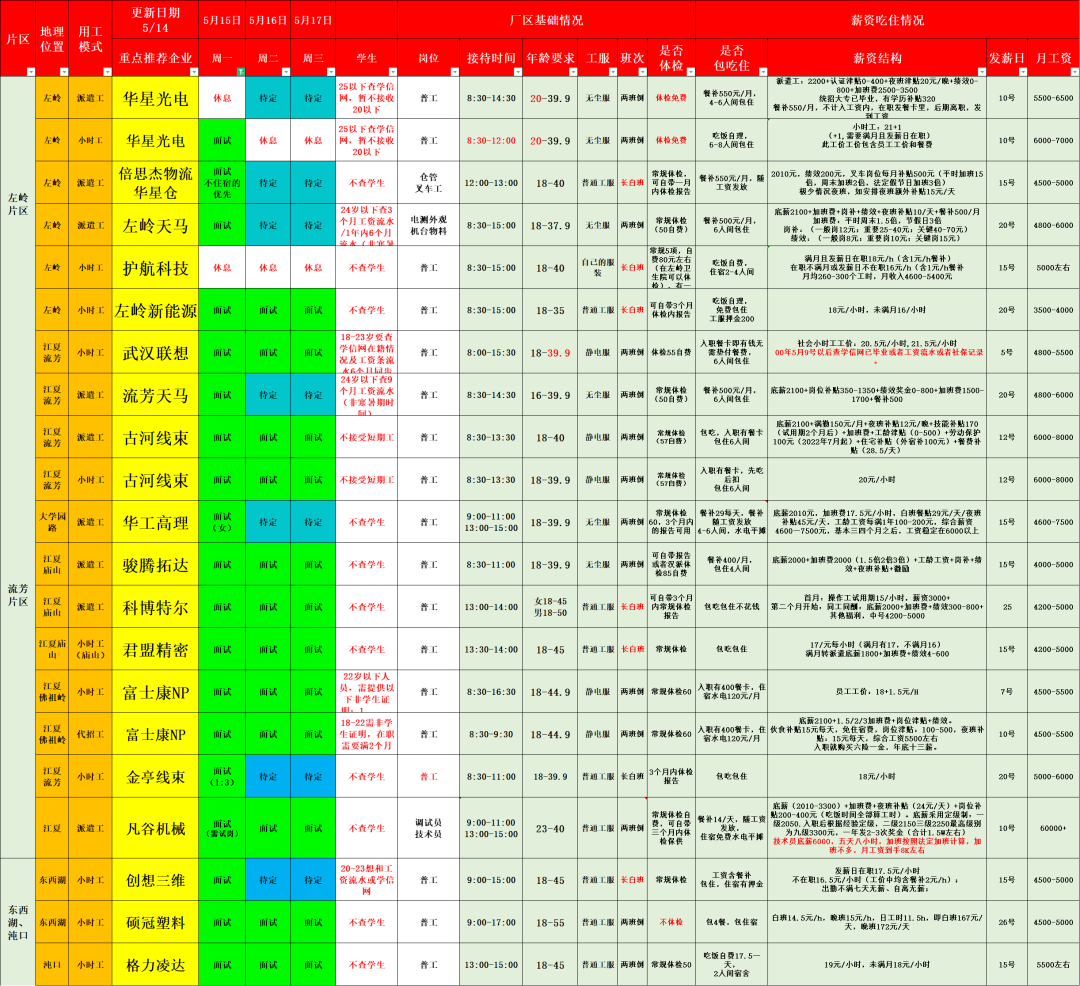Click the 面试(女) Monday cell for 华工高理
The image size is (1080, 986).
(x=222, y=522)
